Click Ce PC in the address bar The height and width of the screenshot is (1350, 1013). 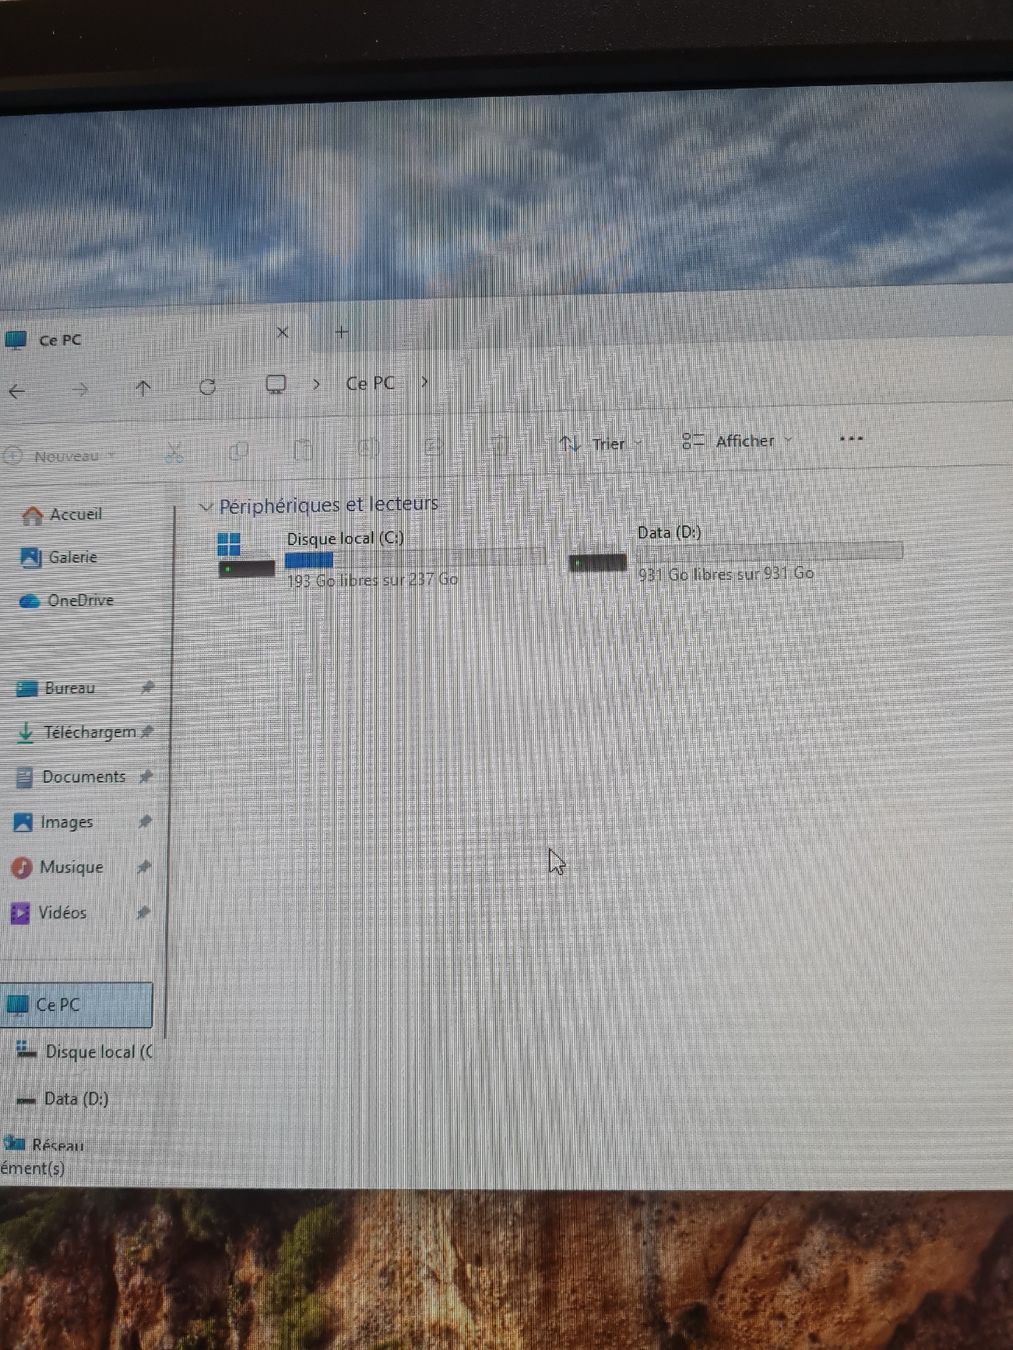(370, 383)
